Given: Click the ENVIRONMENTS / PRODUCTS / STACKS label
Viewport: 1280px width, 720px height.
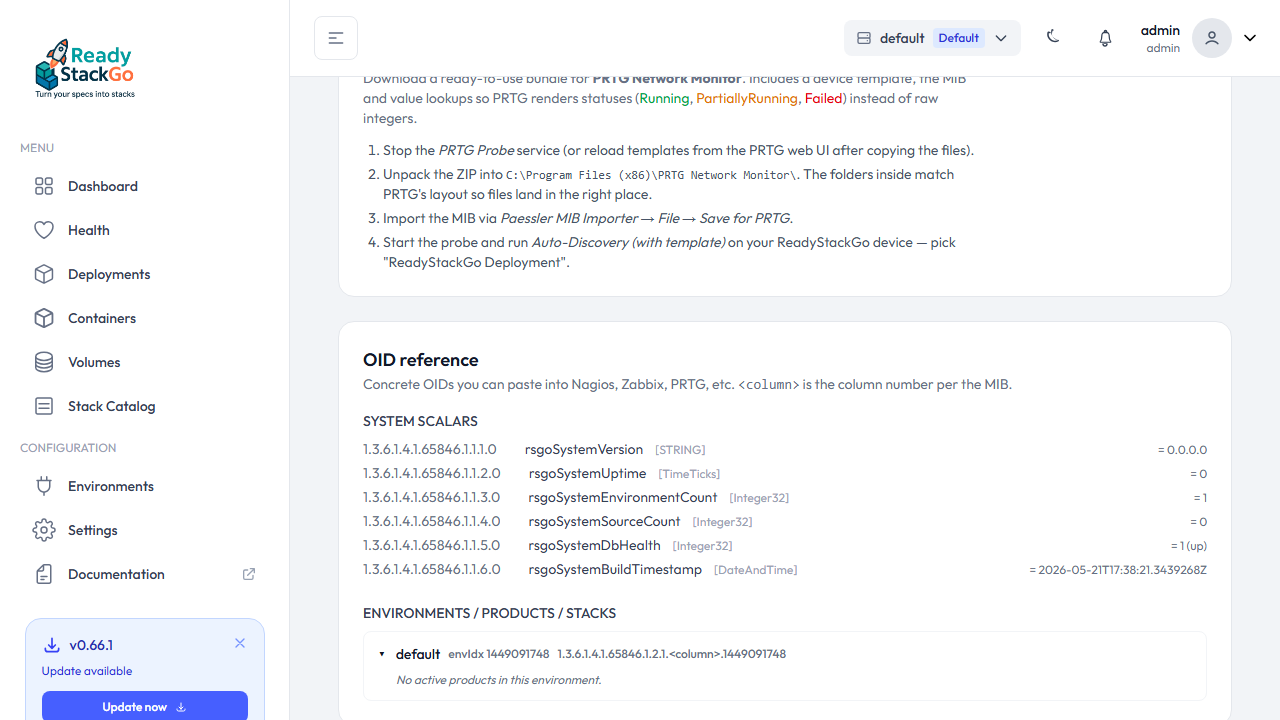Looking at the screenshot, I should (x=489, y=614).
